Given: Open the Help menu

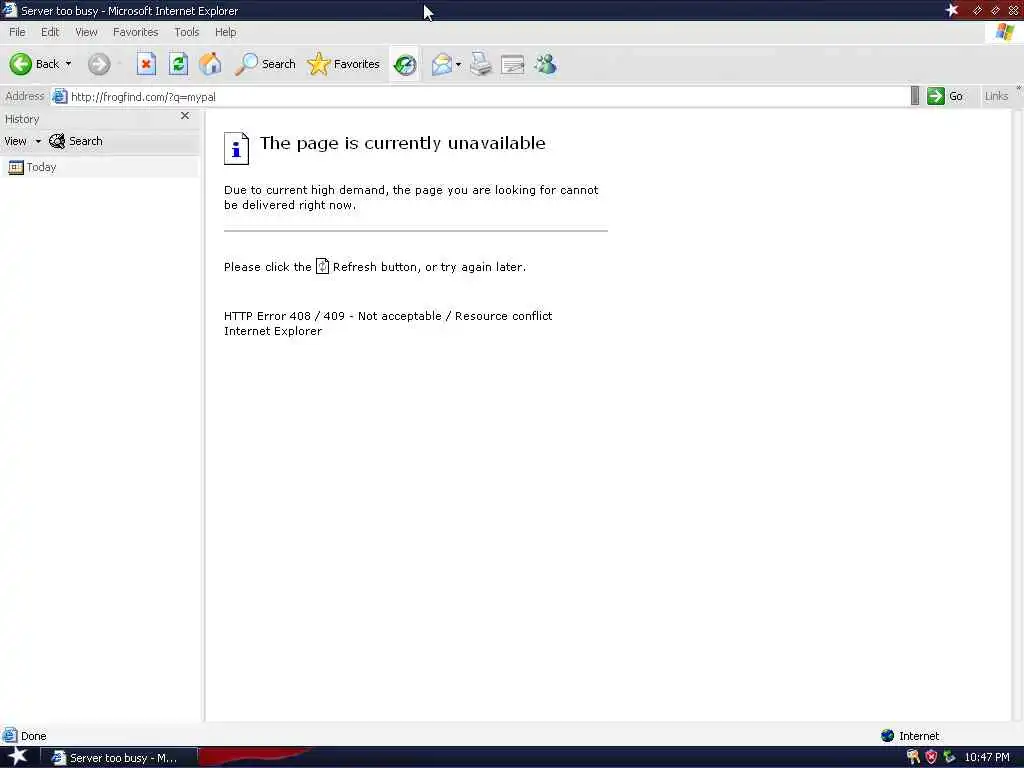Looking at the screenshot, I should (x=225, y=32).
